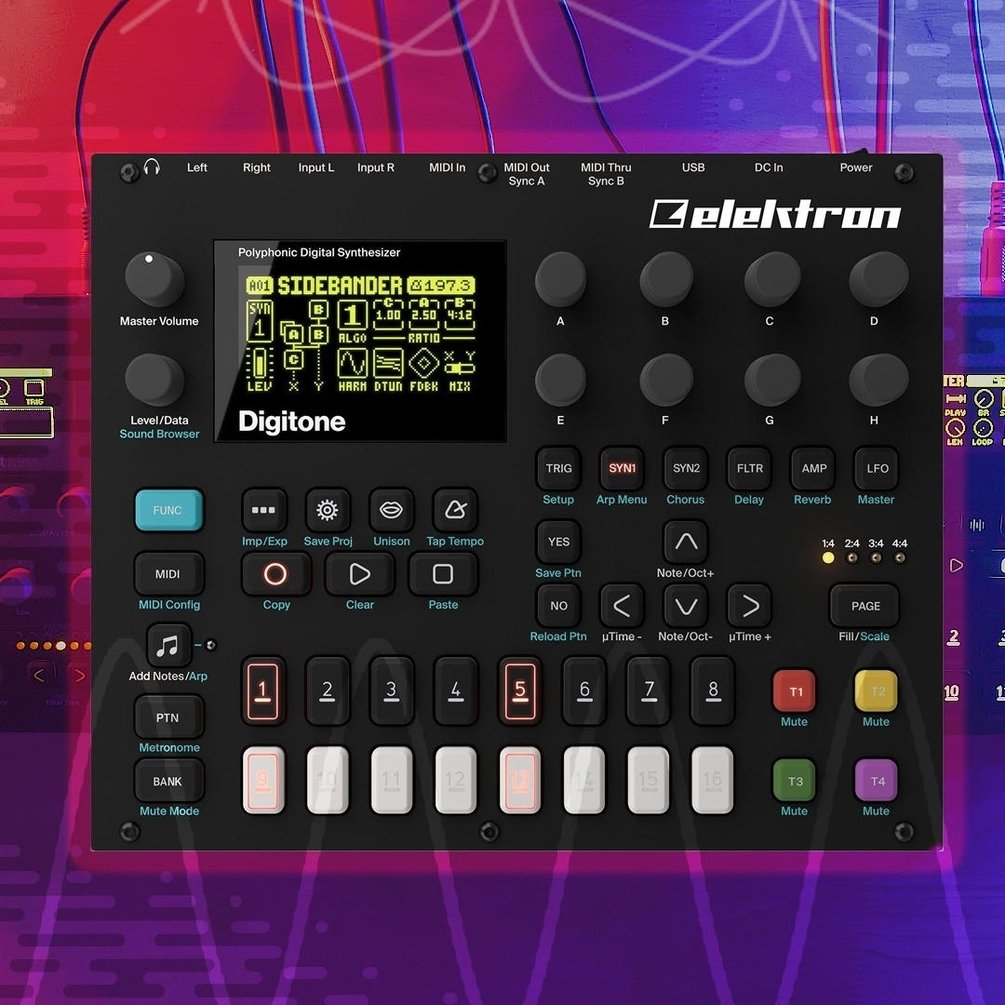Hit the Tap Tempo metronome button
Screen dimensions: 1005x1005
(x=455, y=510)
